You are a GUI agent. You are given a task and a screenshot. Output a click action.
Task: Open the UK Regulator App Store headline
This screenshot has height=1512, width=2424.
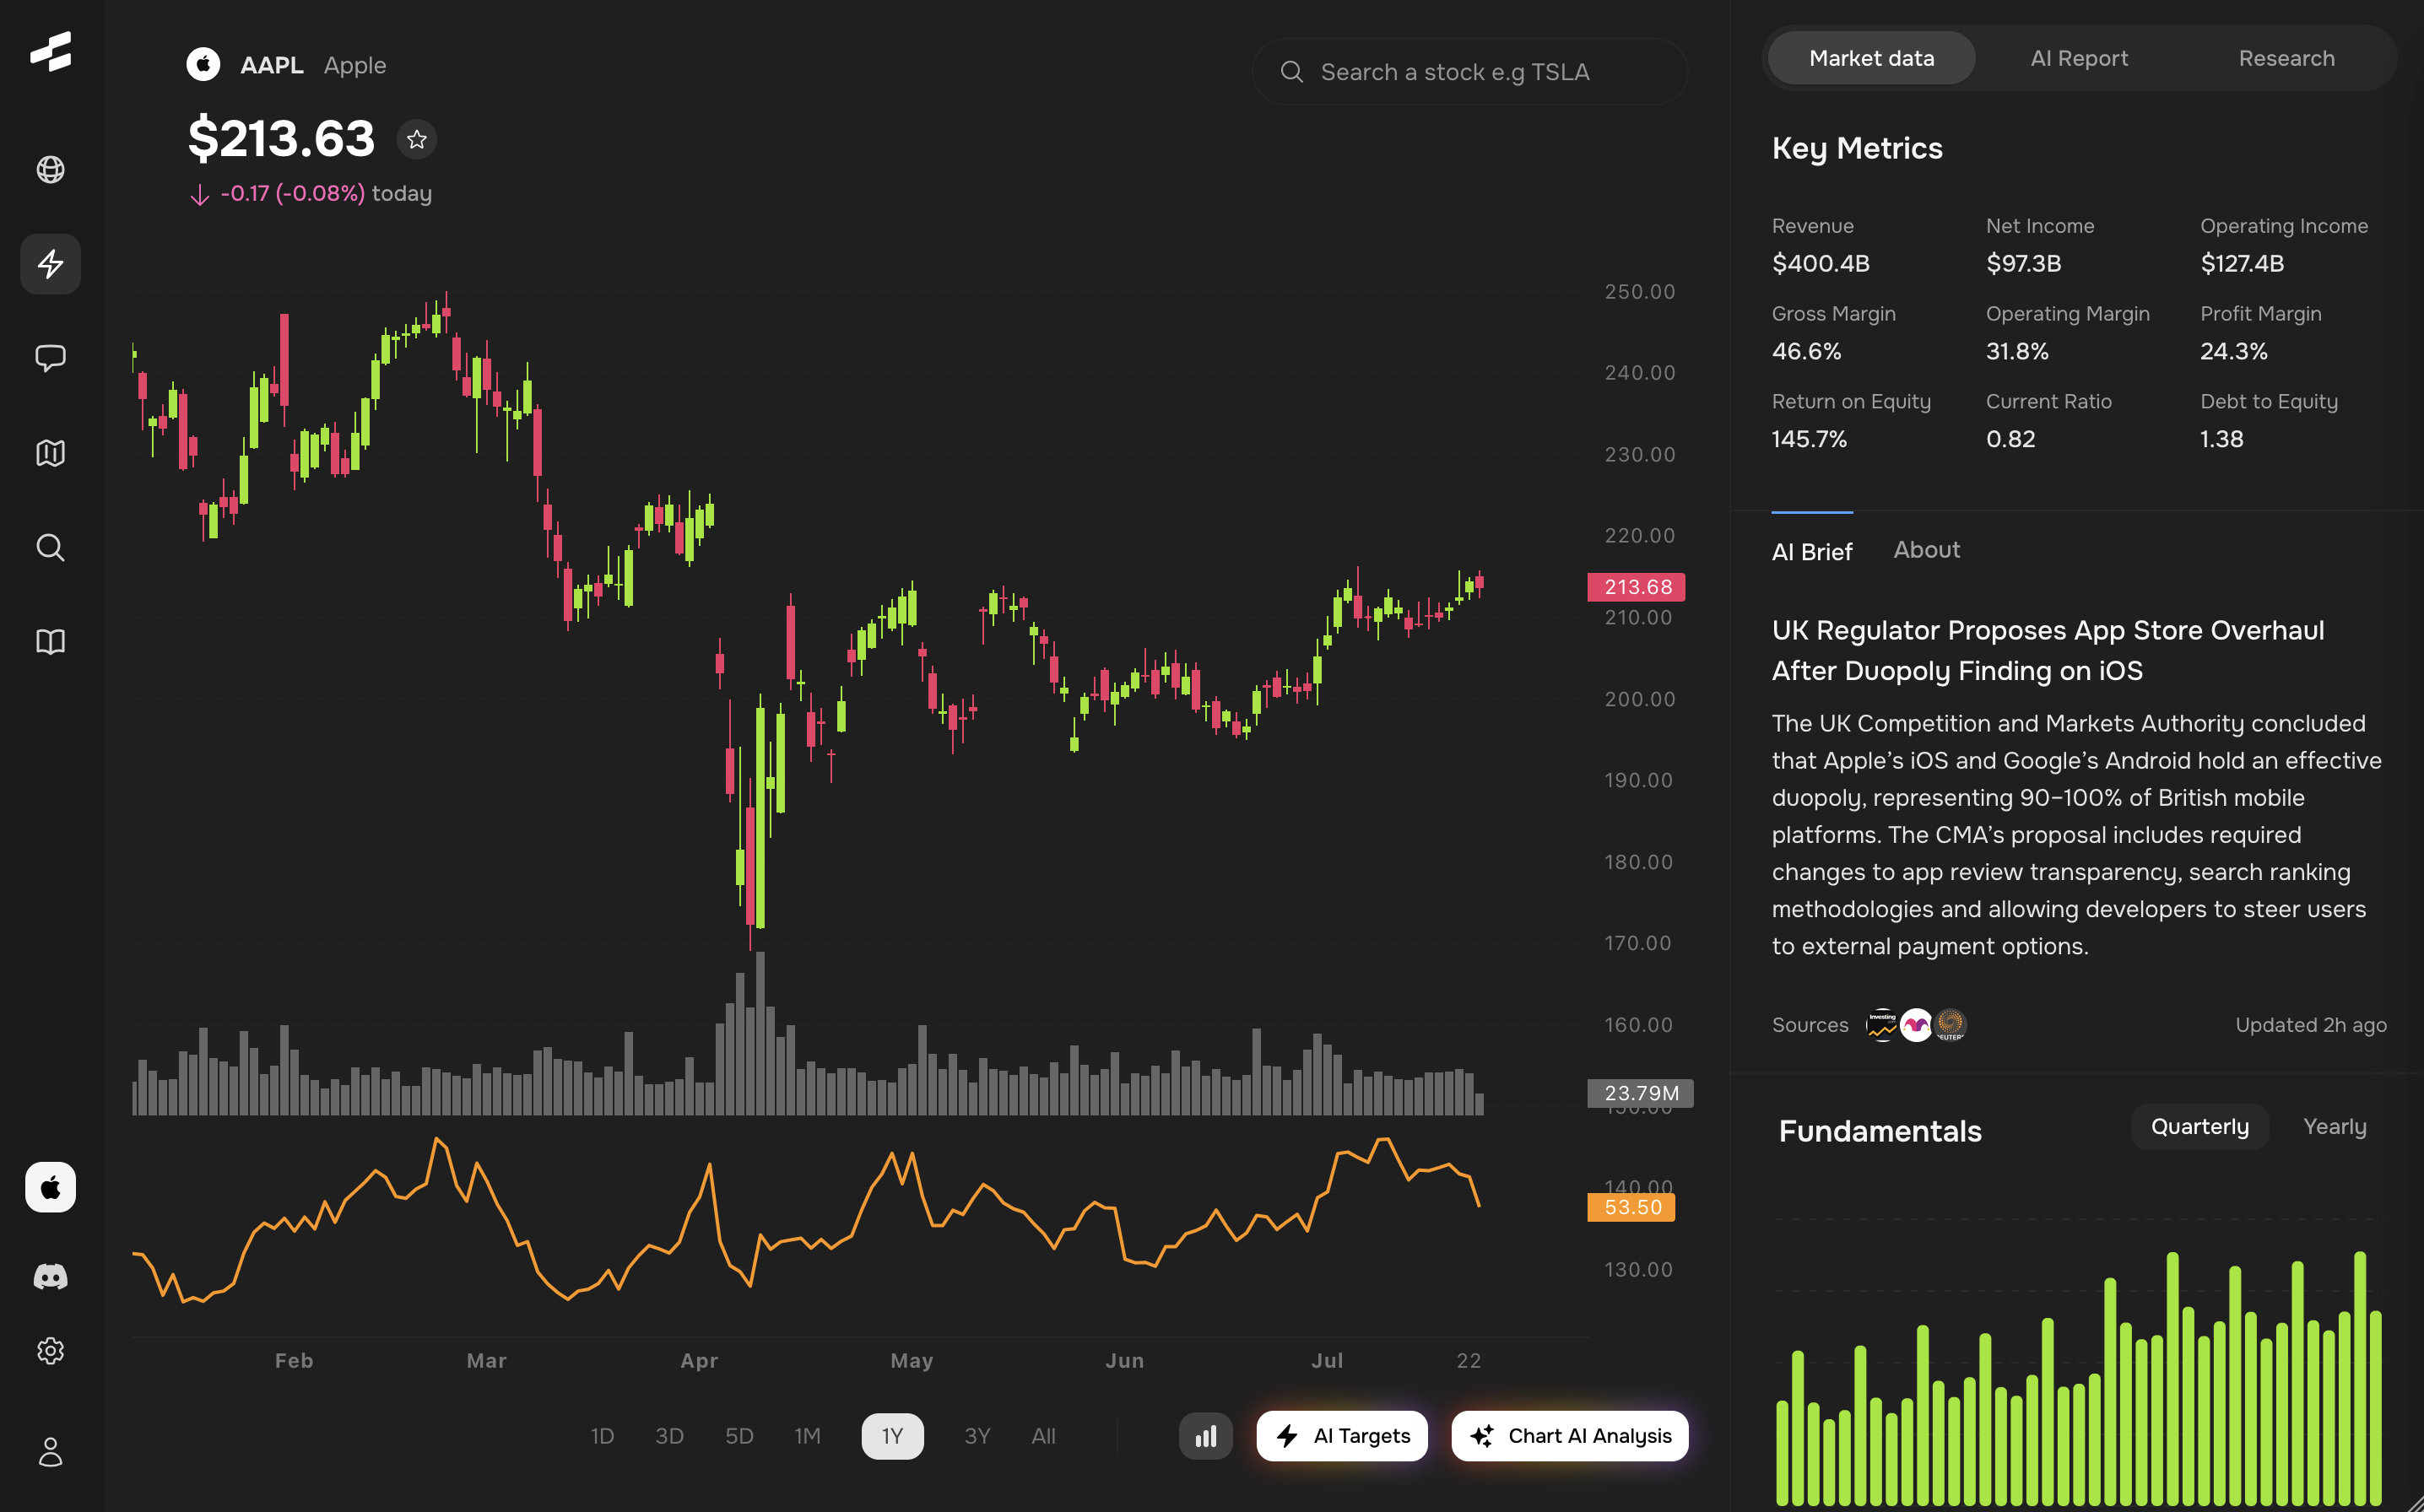click(2048, 651)
